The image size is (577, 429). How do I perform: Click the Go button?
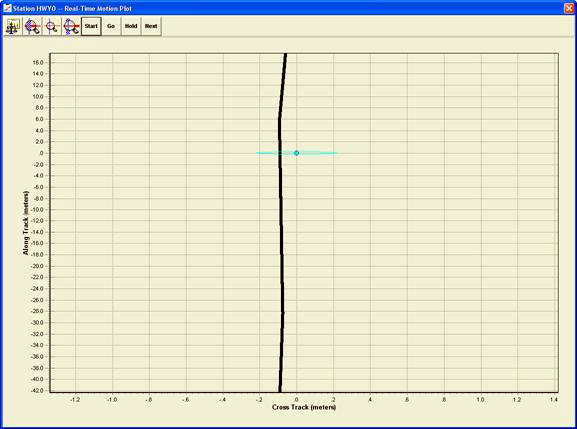[x=111, y=26]
